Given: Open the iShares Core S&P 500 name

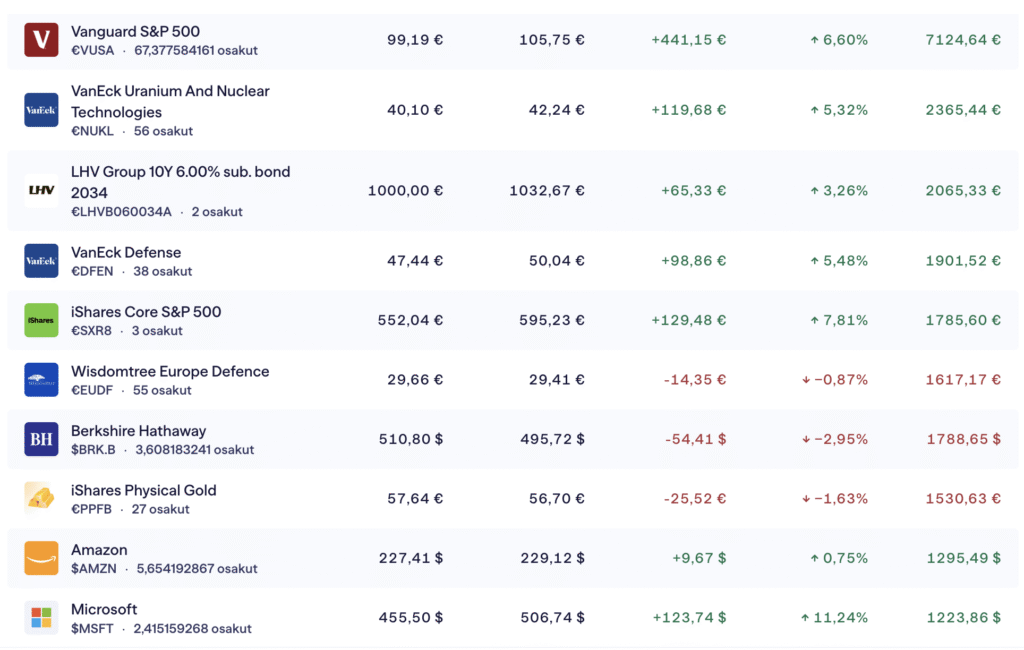Looking at the screenshot, I should [146, 312].
